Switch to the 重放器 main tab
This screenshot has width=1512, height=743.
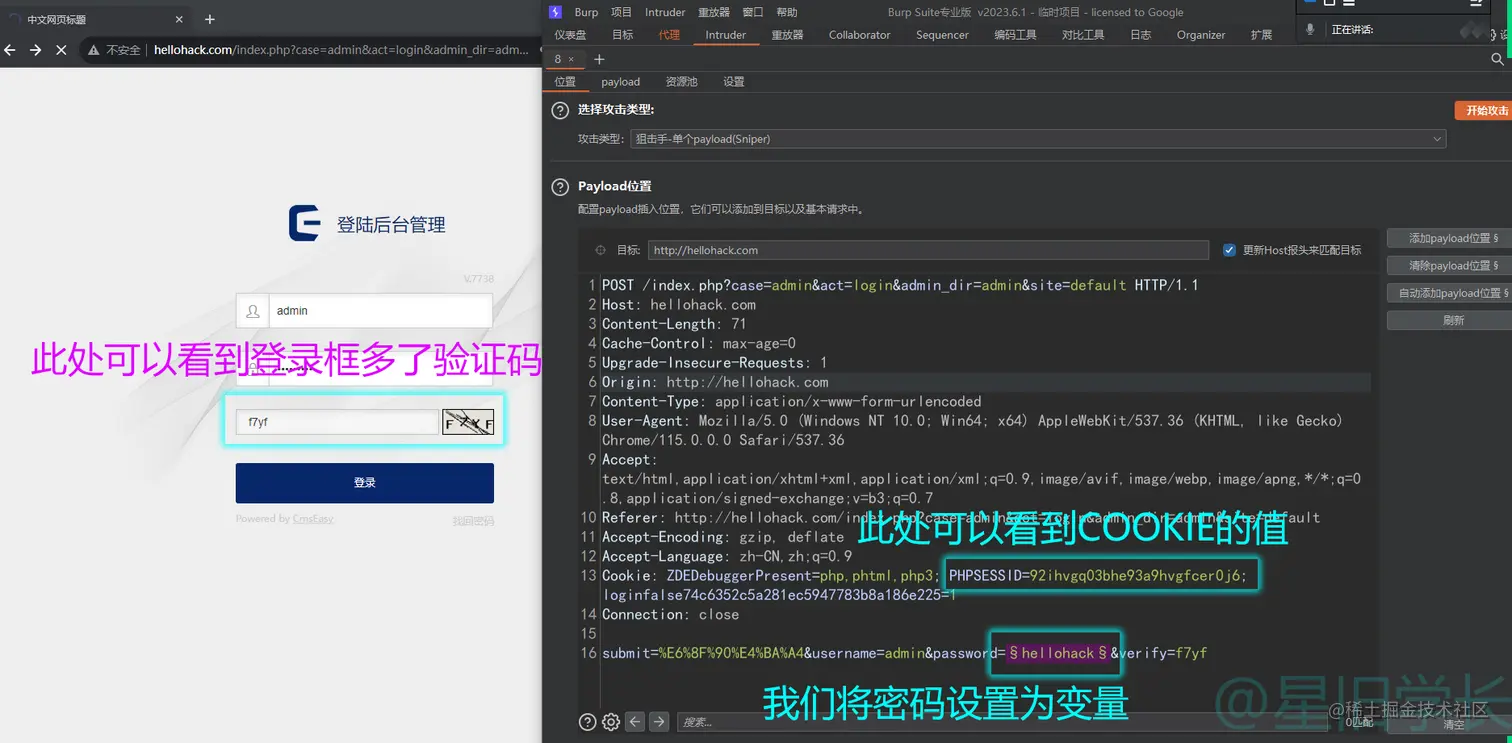[787, 35]
